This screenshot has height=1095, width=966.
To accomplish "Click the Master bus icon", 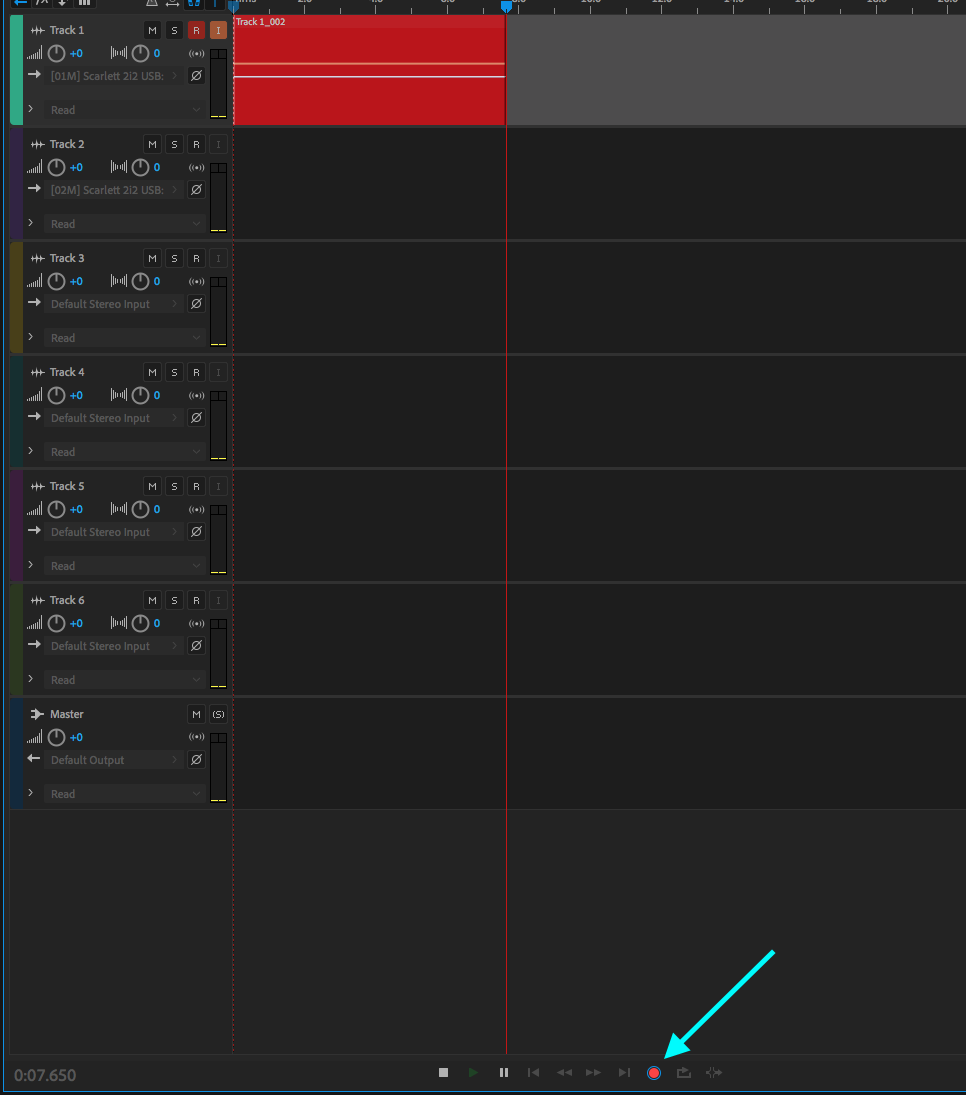I will click(38, 714).
